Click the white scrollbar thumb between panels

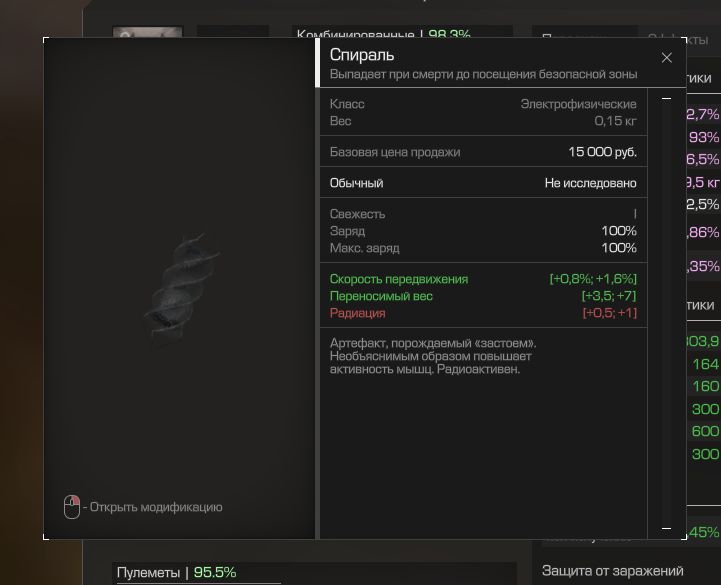317,63
